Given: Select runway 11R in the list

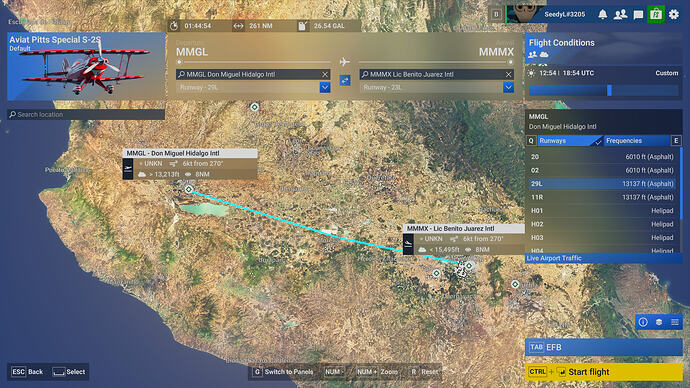Looking at the screenshot, I should pyautogui.click(x=602, y=197).
